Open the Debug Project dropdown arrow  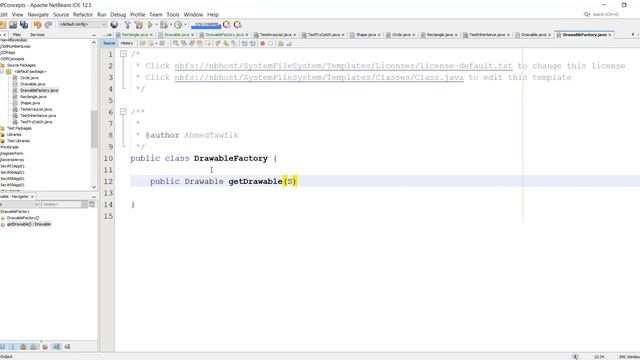[171, 25]
